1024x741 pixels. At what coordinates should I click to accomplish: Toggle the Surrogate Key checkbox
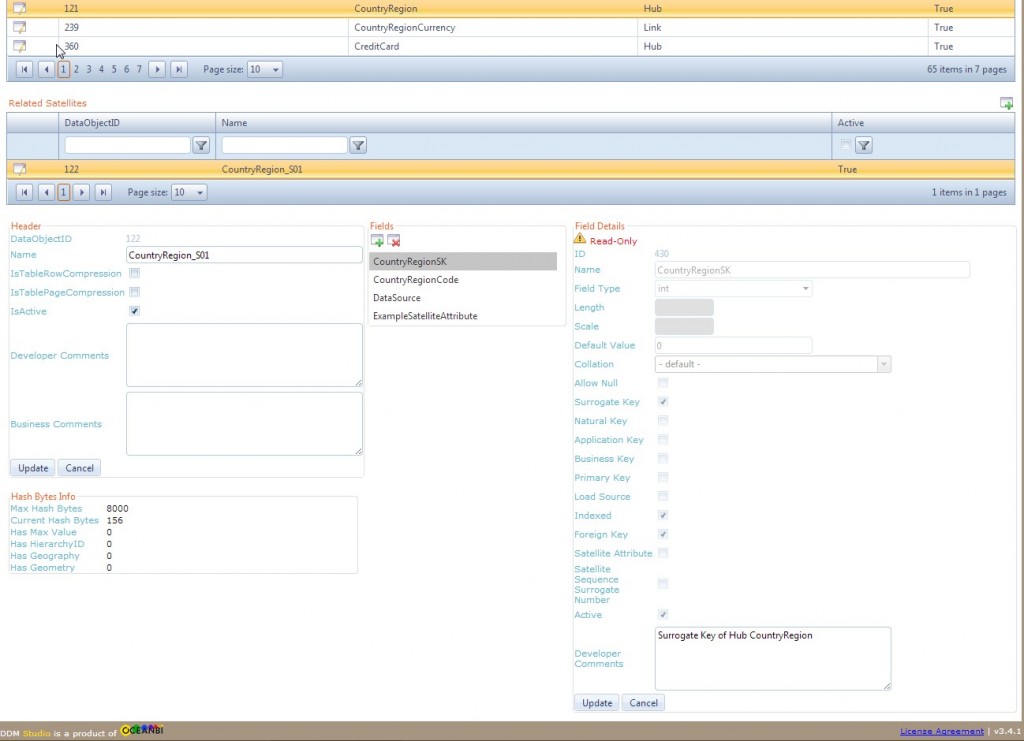[663, 402]
